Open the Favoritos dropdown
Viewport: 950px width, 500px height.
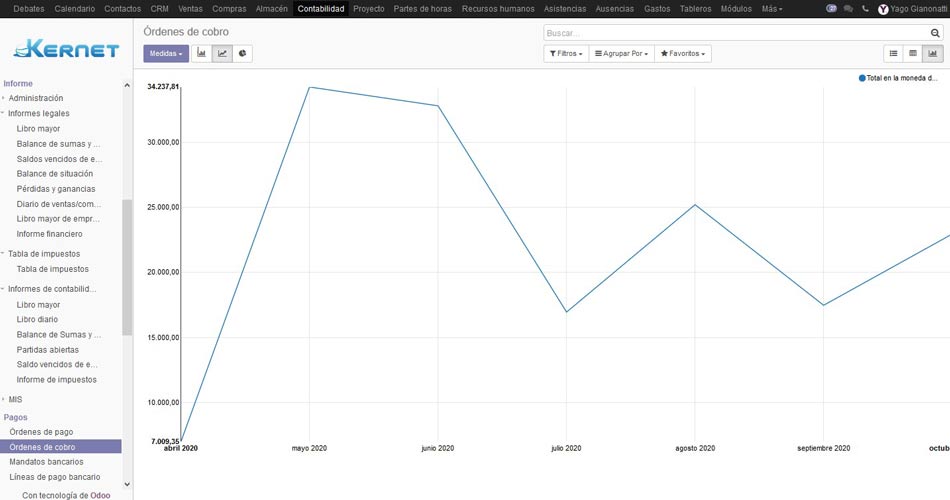pyautogui.click(x=683, y=53)
